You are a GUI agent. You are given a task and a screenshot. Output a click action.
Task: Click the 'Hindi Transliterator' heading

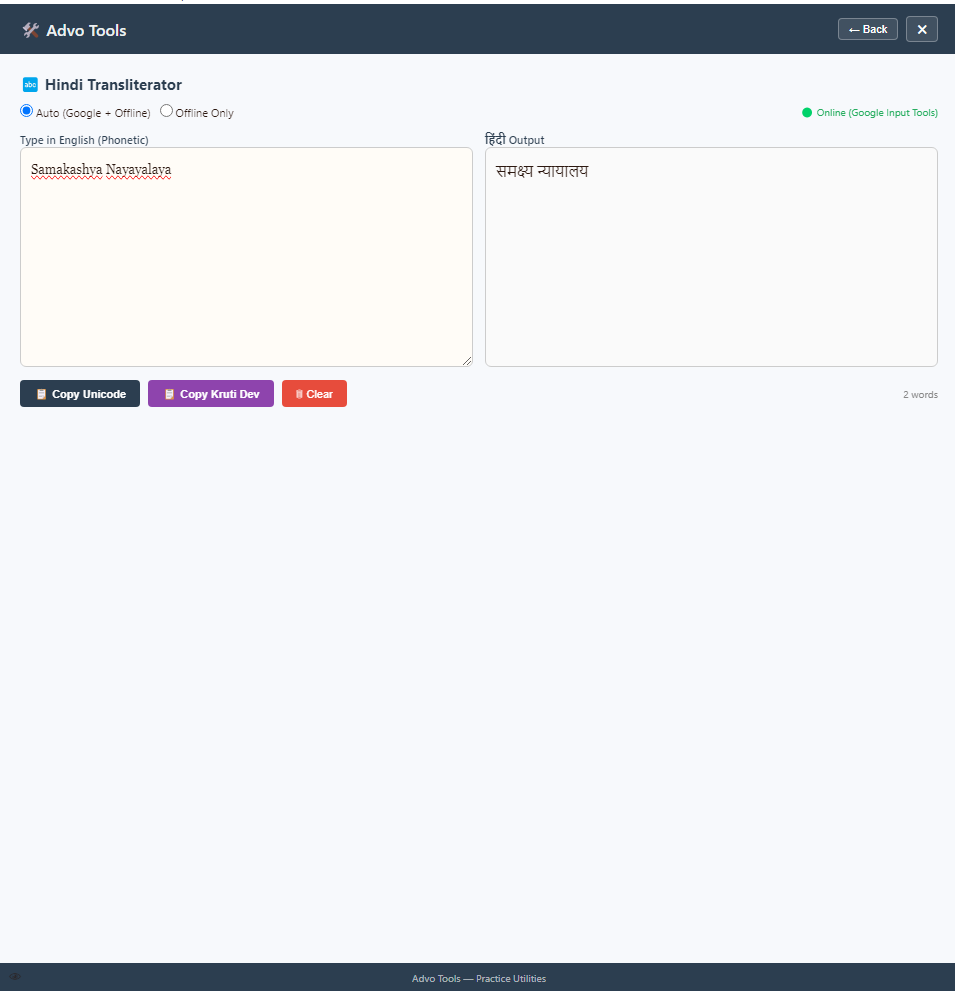113,85
